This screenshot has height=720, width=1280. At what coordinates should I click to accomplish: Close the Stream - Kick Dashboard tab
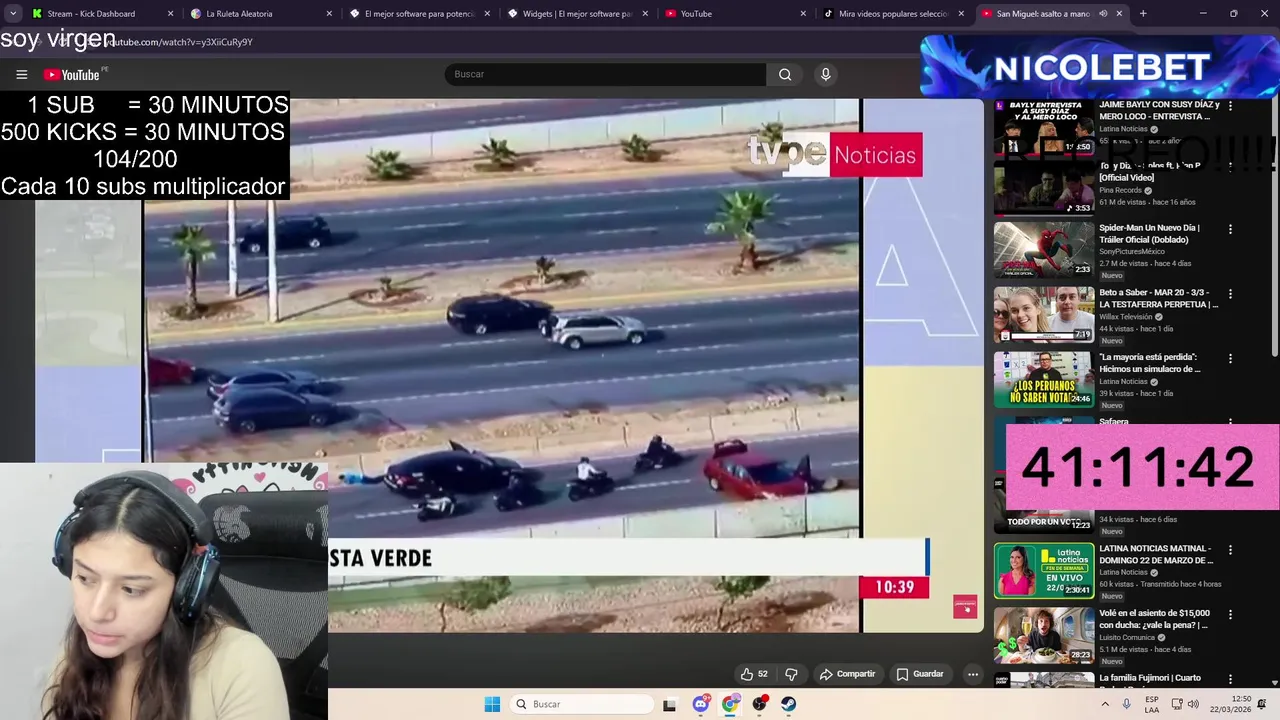[x=170, y=14]
